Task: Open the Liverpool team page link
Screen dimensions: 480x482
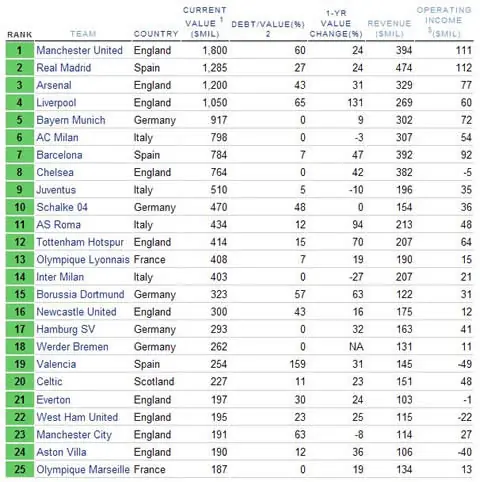Action: click(56, 103)
